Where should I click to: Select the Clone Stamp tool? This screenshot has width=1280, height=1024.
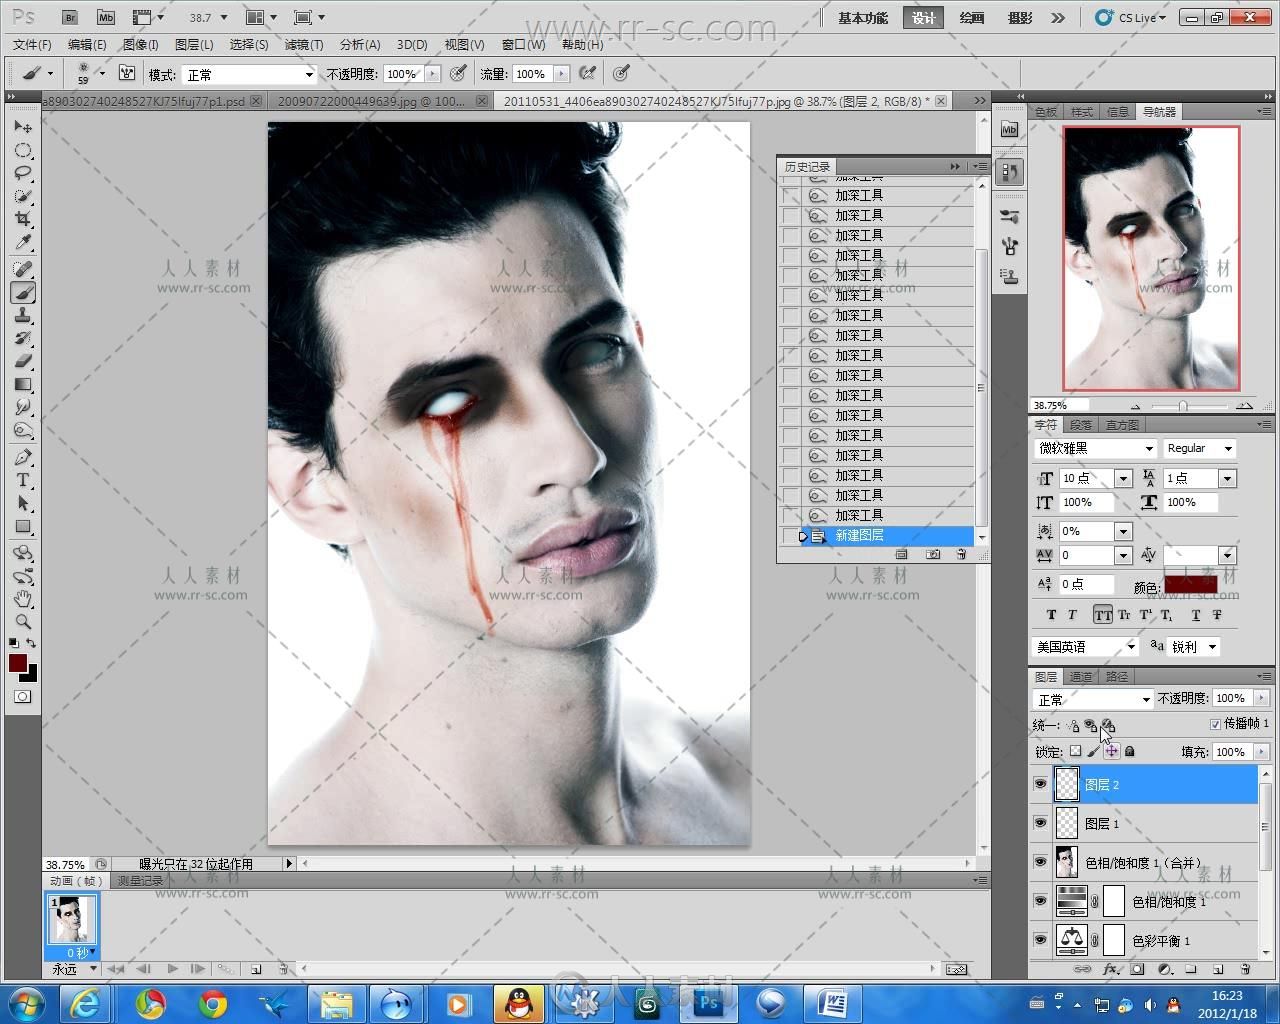(23, 316)
